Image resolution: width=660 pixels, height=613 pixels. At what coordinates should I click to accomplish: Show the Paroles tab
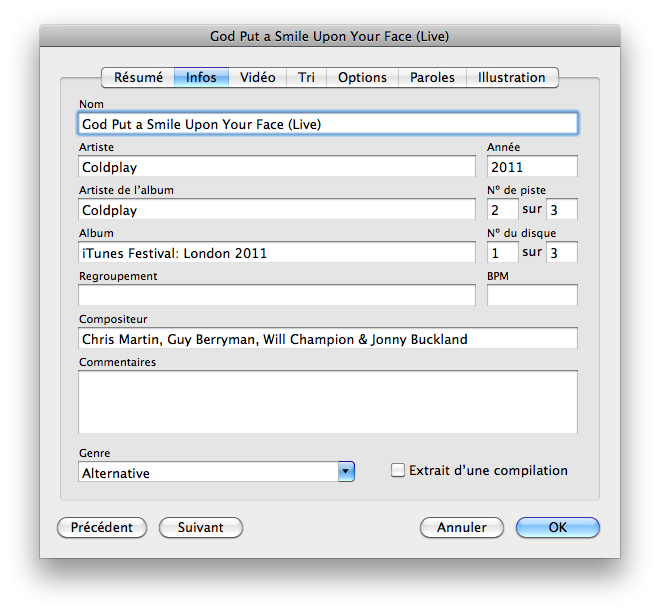point(432,78)
